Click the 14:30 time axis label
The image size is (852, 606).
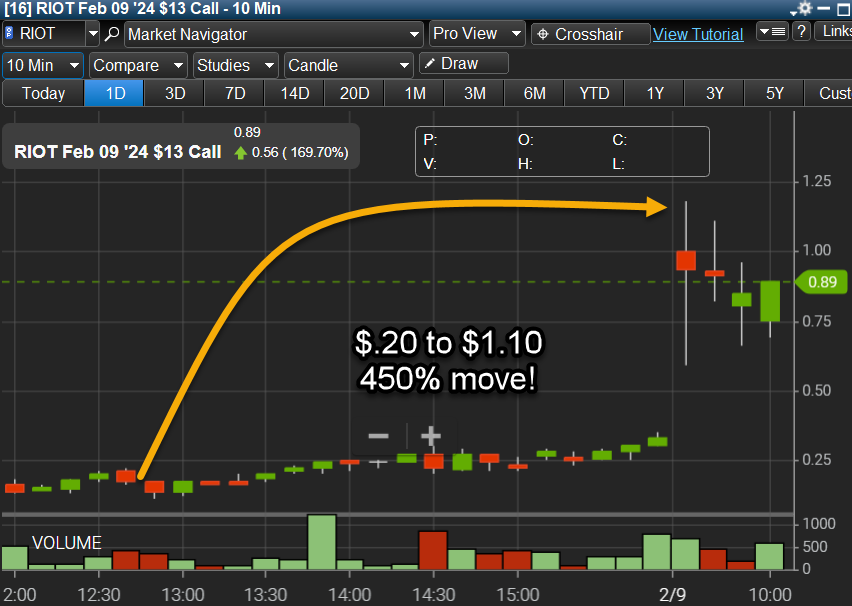(433, 595)
